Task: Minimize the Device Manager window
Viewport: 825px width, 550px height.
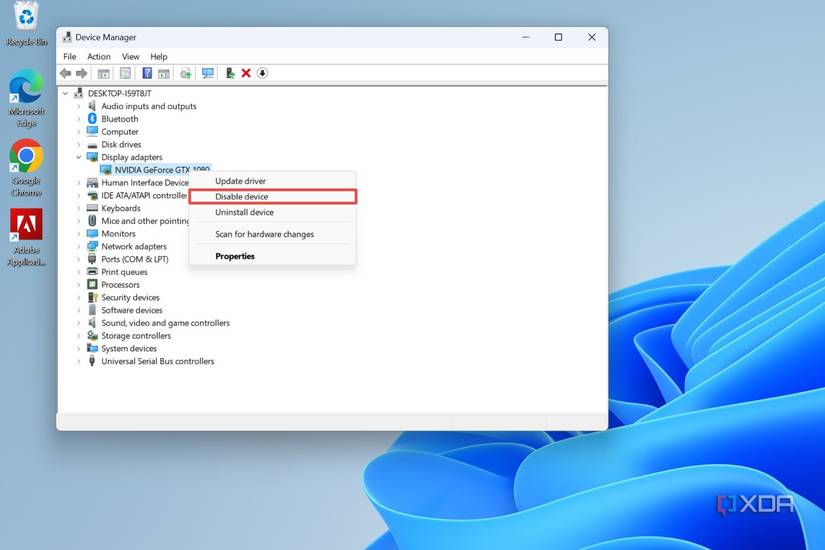Action: pos(526,37)
